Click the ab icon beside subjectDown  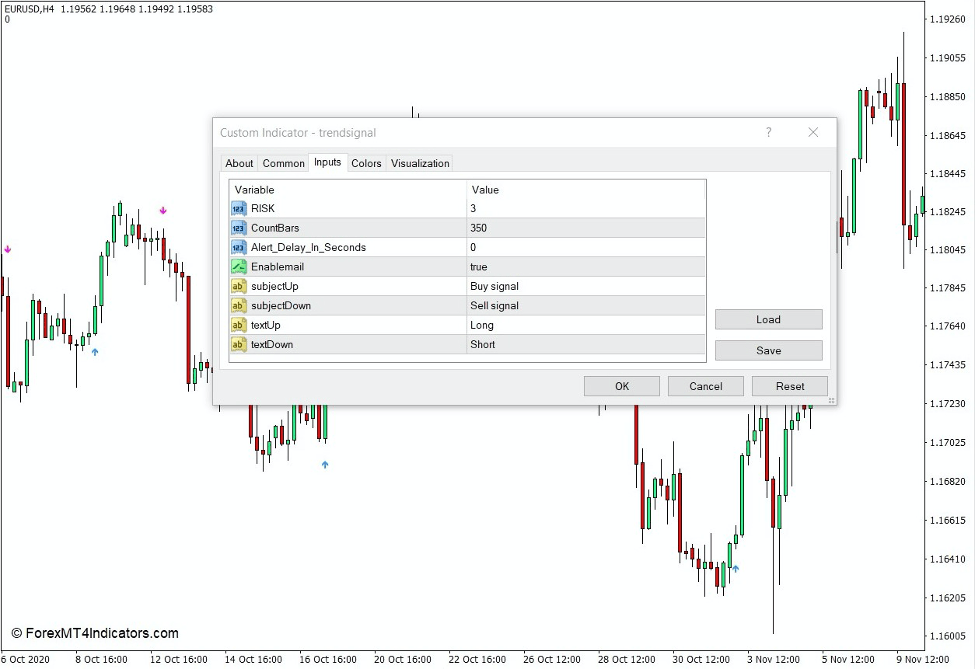(x=238, y=305)
